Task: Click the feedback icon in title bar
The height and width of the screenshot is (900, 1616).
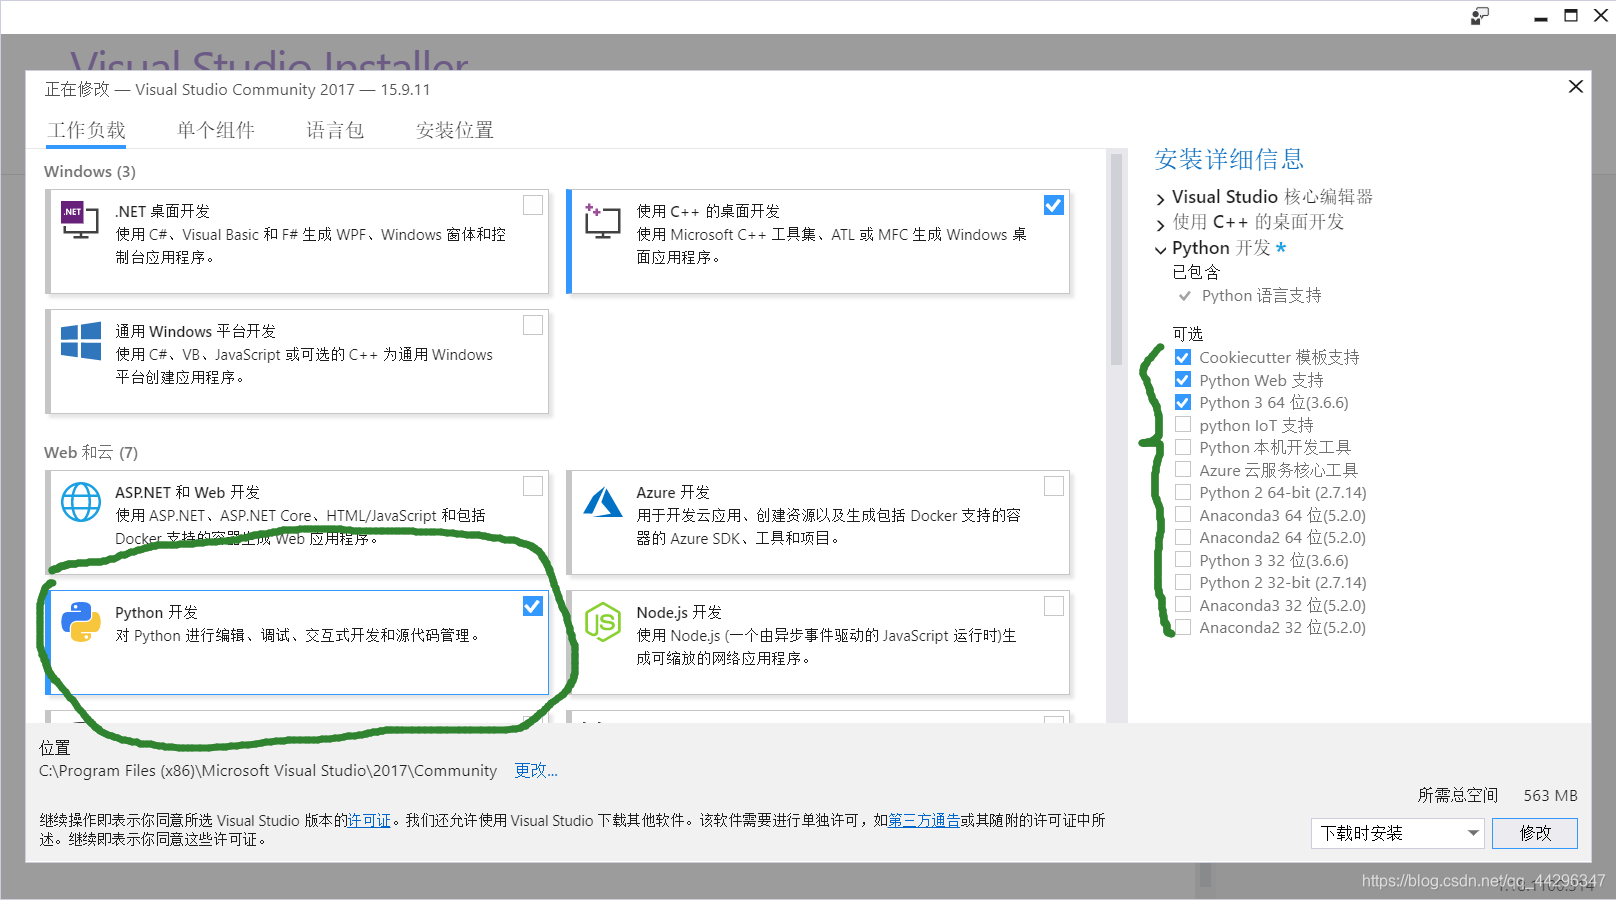Action: point(1480,16)
